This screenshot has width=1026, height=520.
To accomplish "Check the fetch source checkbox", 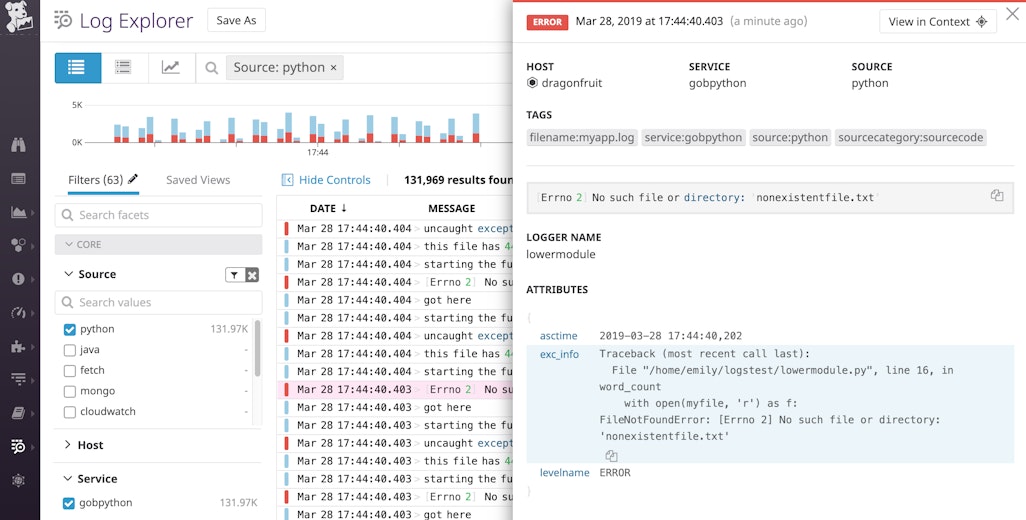I will point(69,371).
